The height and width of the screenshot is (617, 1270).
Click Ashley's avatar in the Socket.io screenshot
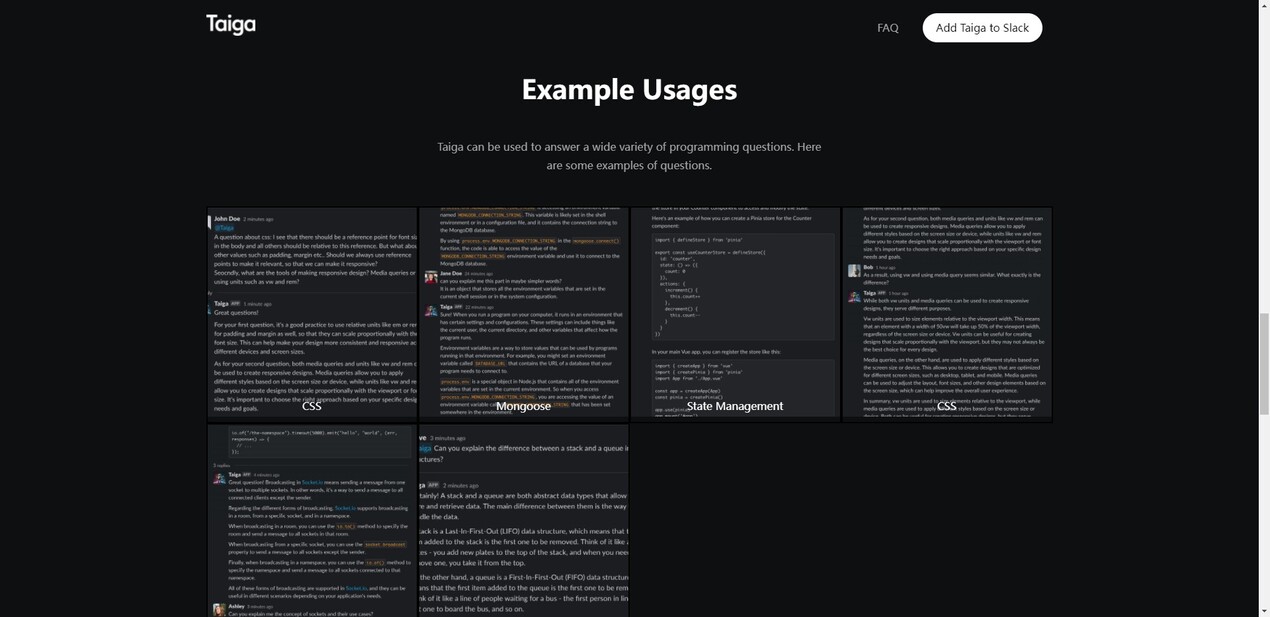(x=219, y=609)
